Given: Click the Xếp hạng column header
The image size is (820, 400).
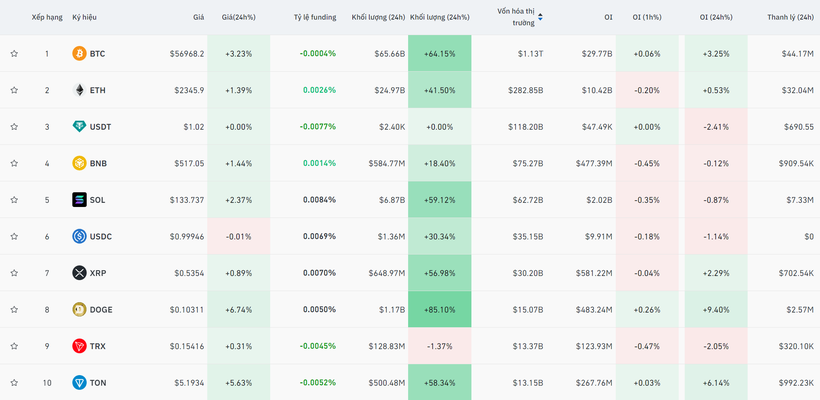Looking at the screenshot, I should click(46, 17).
